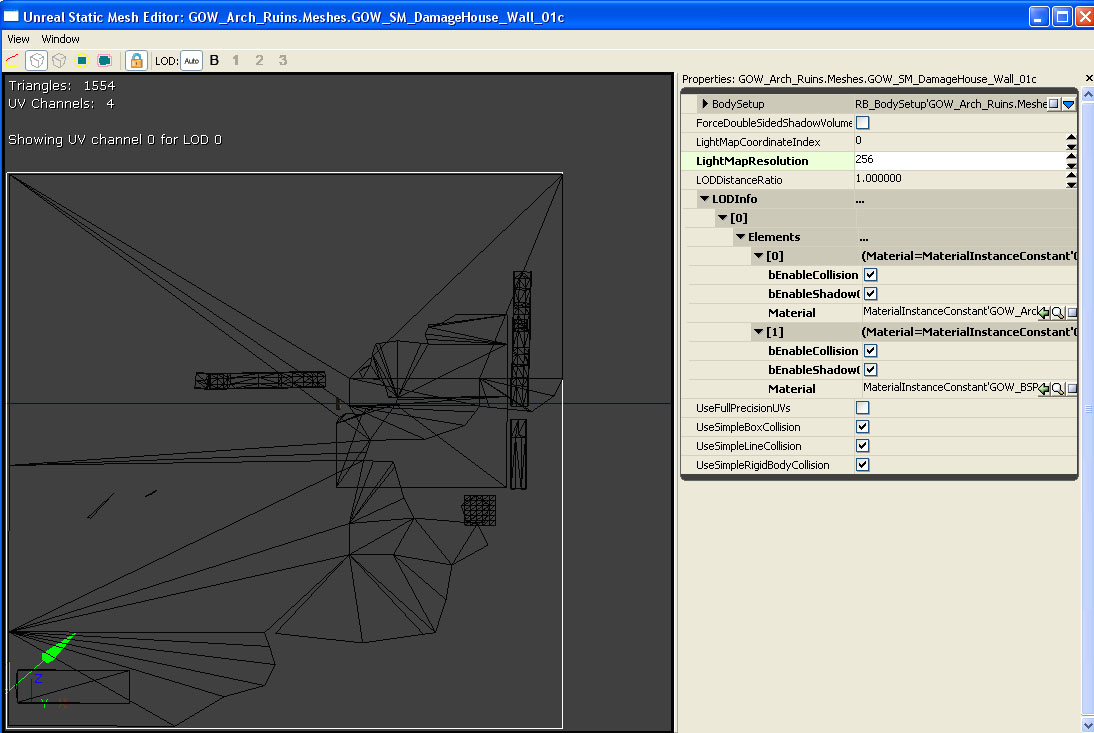Use selected material arrow for element 1
The image size is (1094, 733).
pyautogui.click(x=1043, y=389)
